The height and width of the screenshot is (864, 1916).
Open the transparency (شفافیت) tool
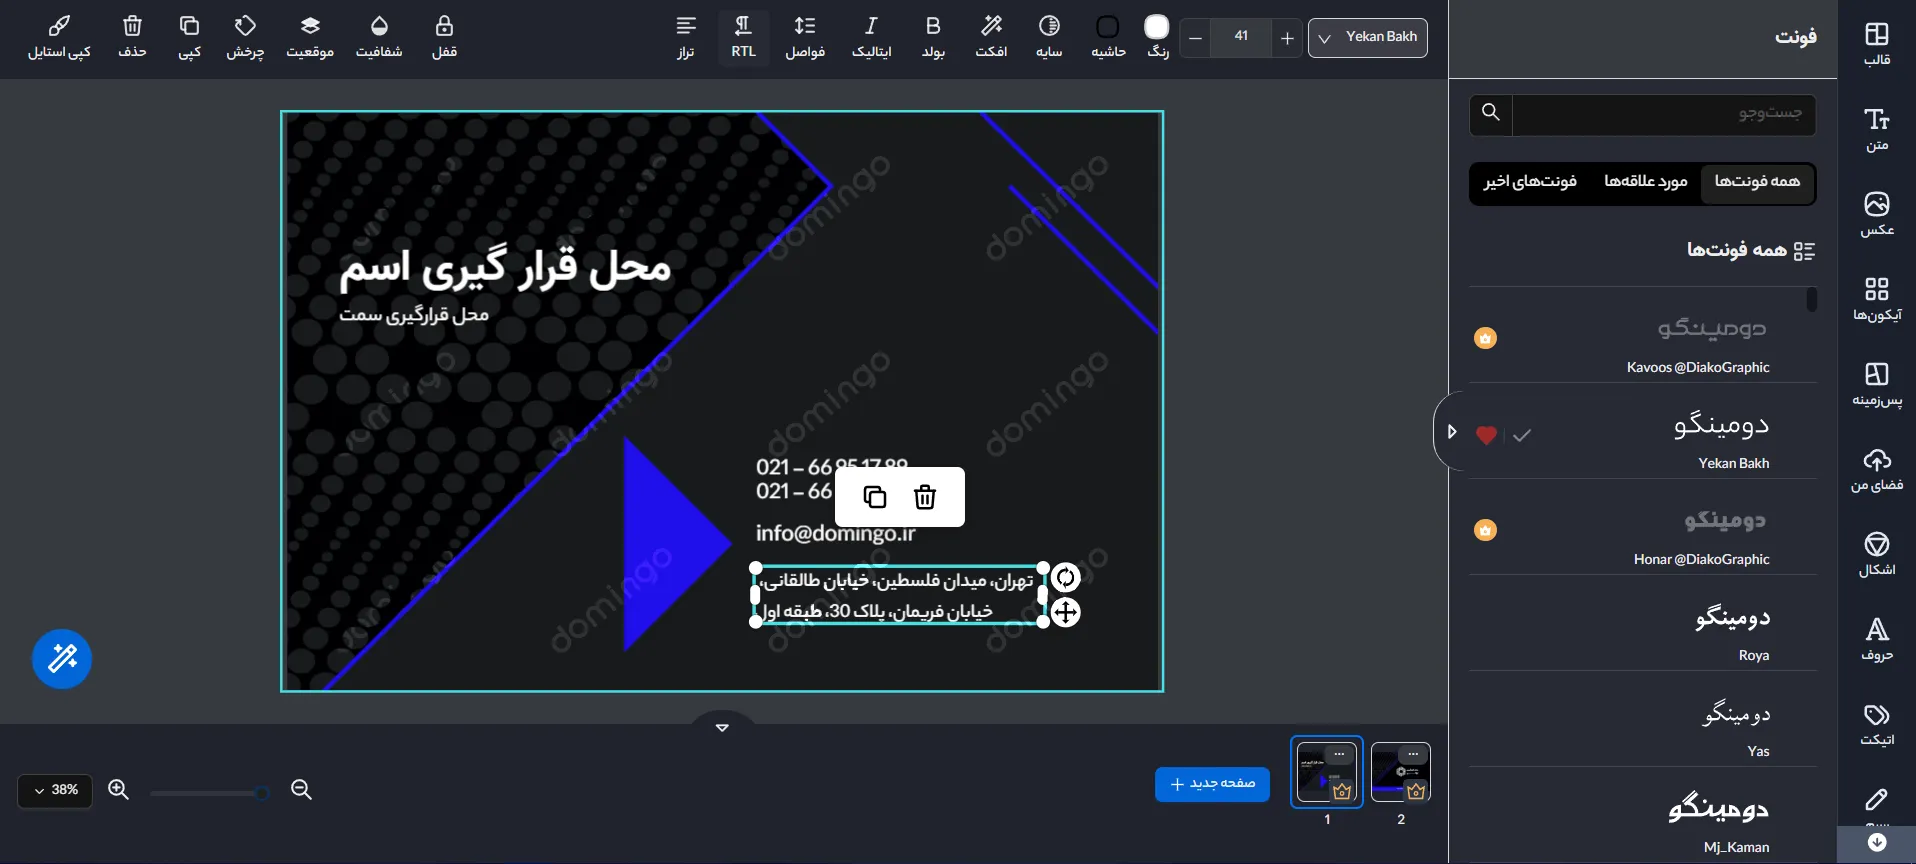379,37
